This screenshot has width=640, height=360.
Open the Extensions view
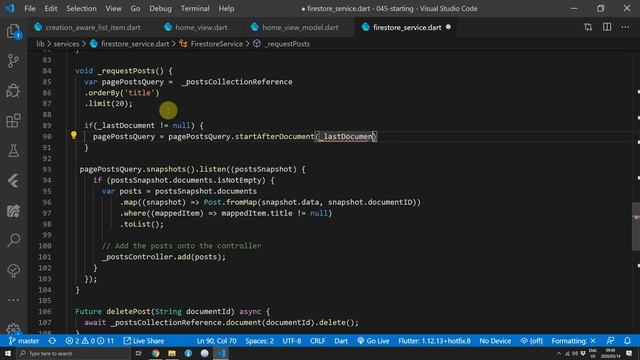[13, 121]
